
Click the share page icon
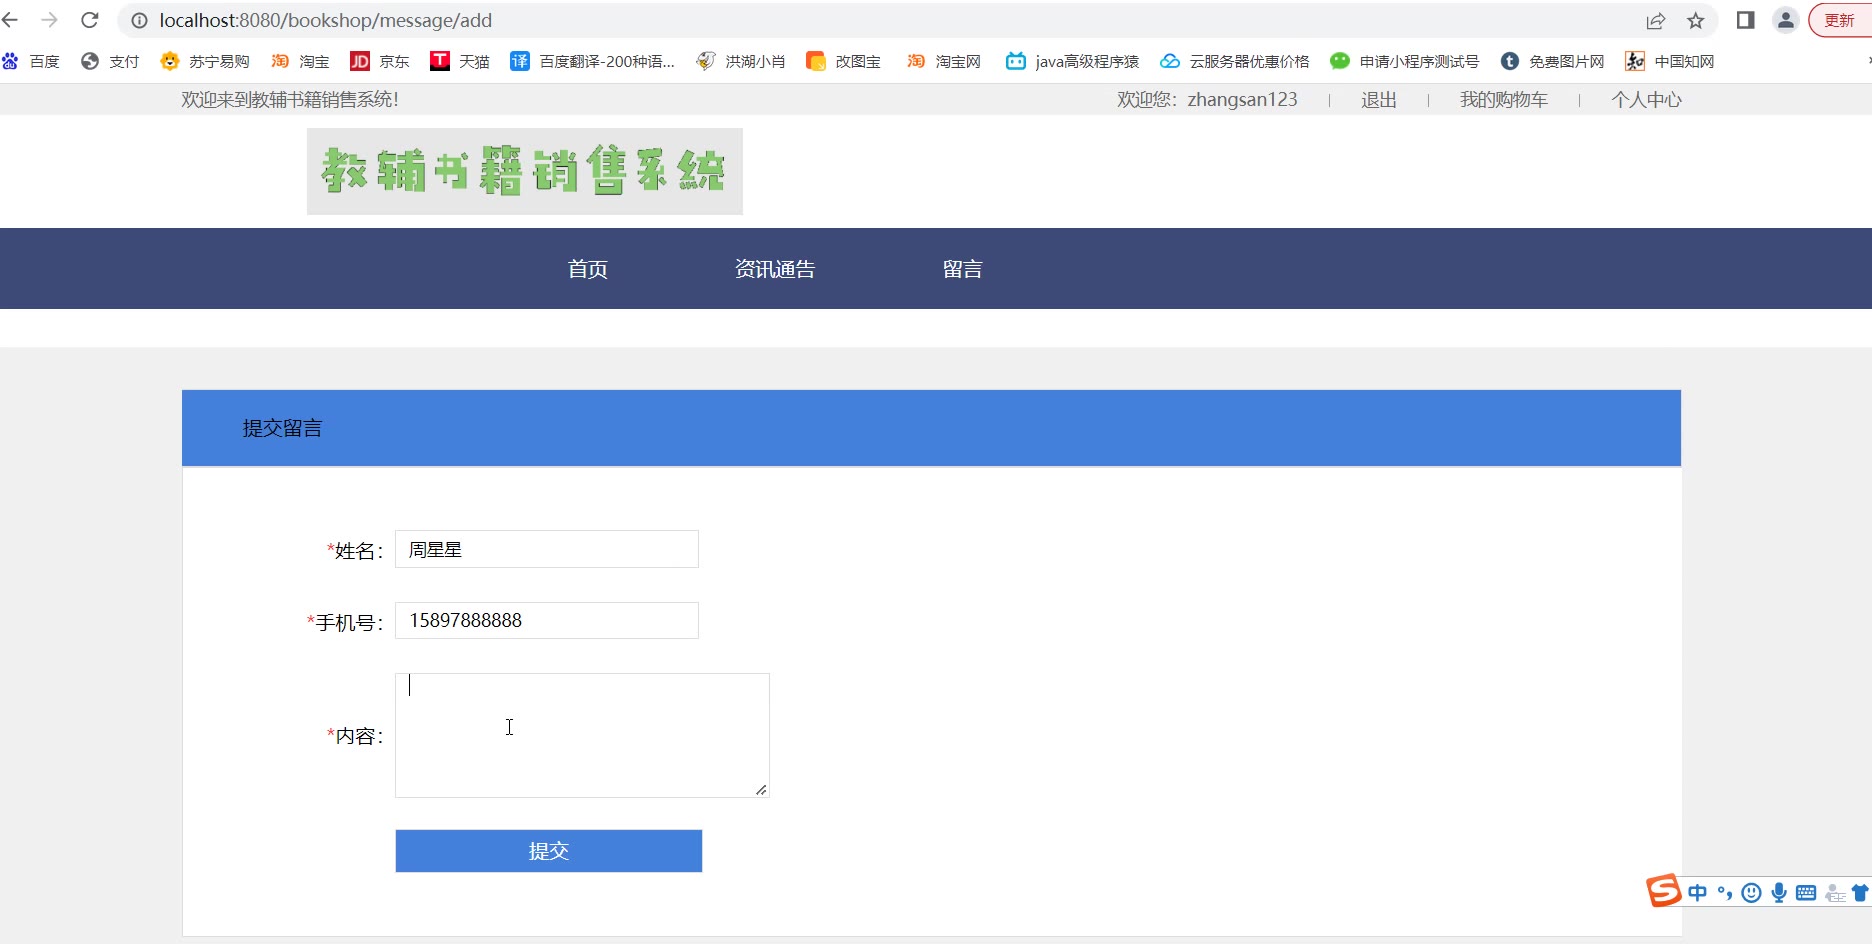[1656, 20]
